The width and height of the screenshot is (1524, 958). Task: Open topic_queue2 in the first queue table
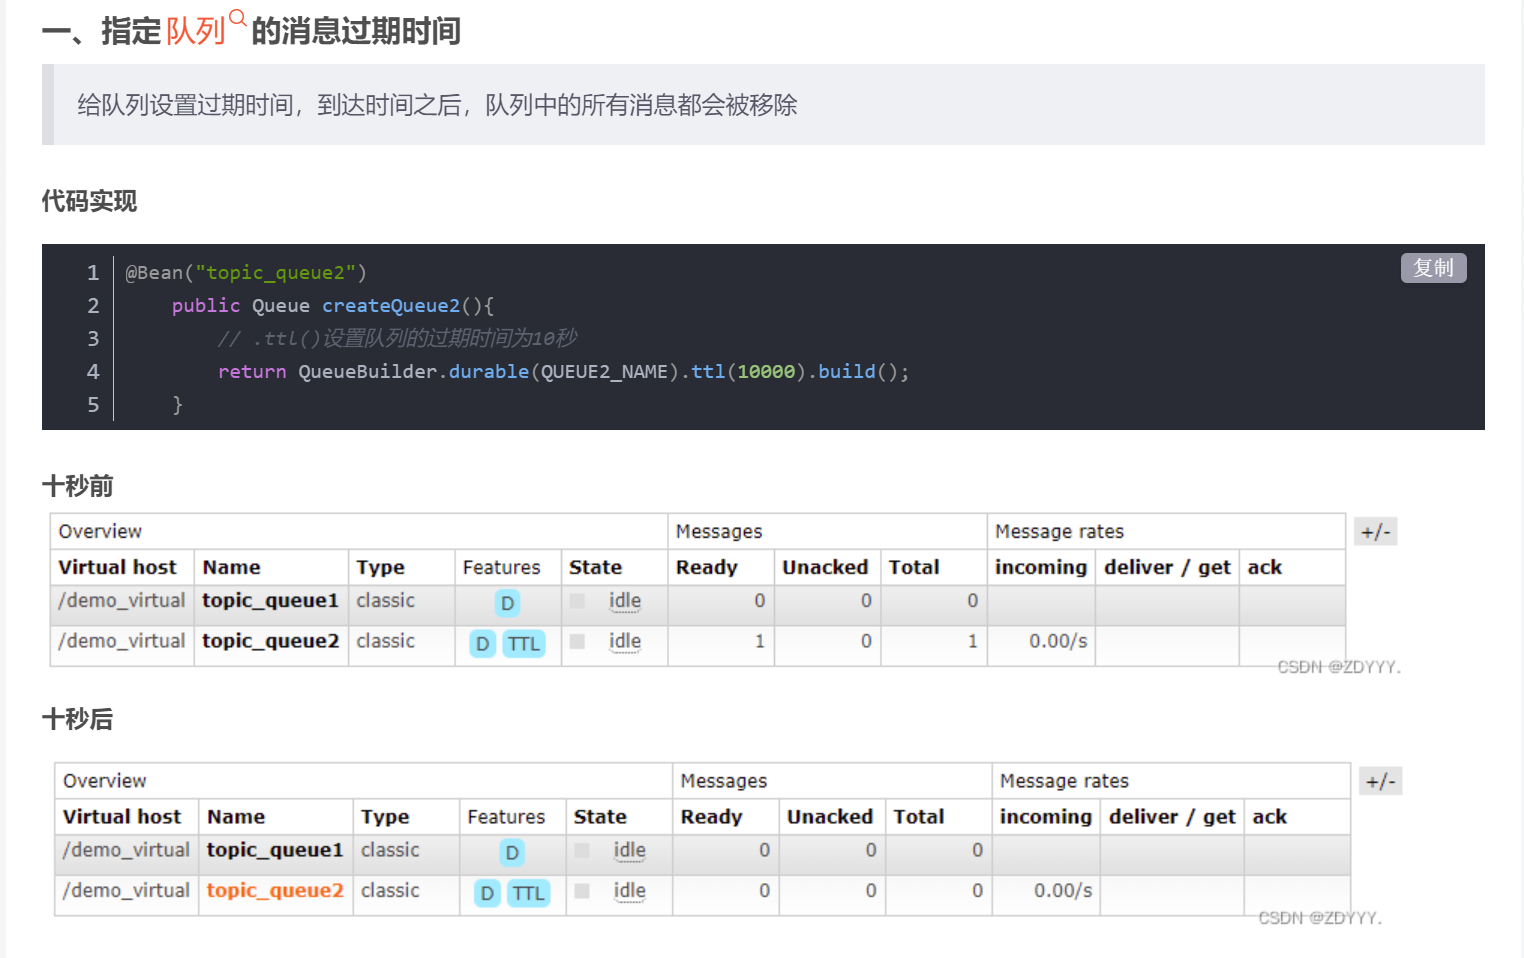pos(270,641)
